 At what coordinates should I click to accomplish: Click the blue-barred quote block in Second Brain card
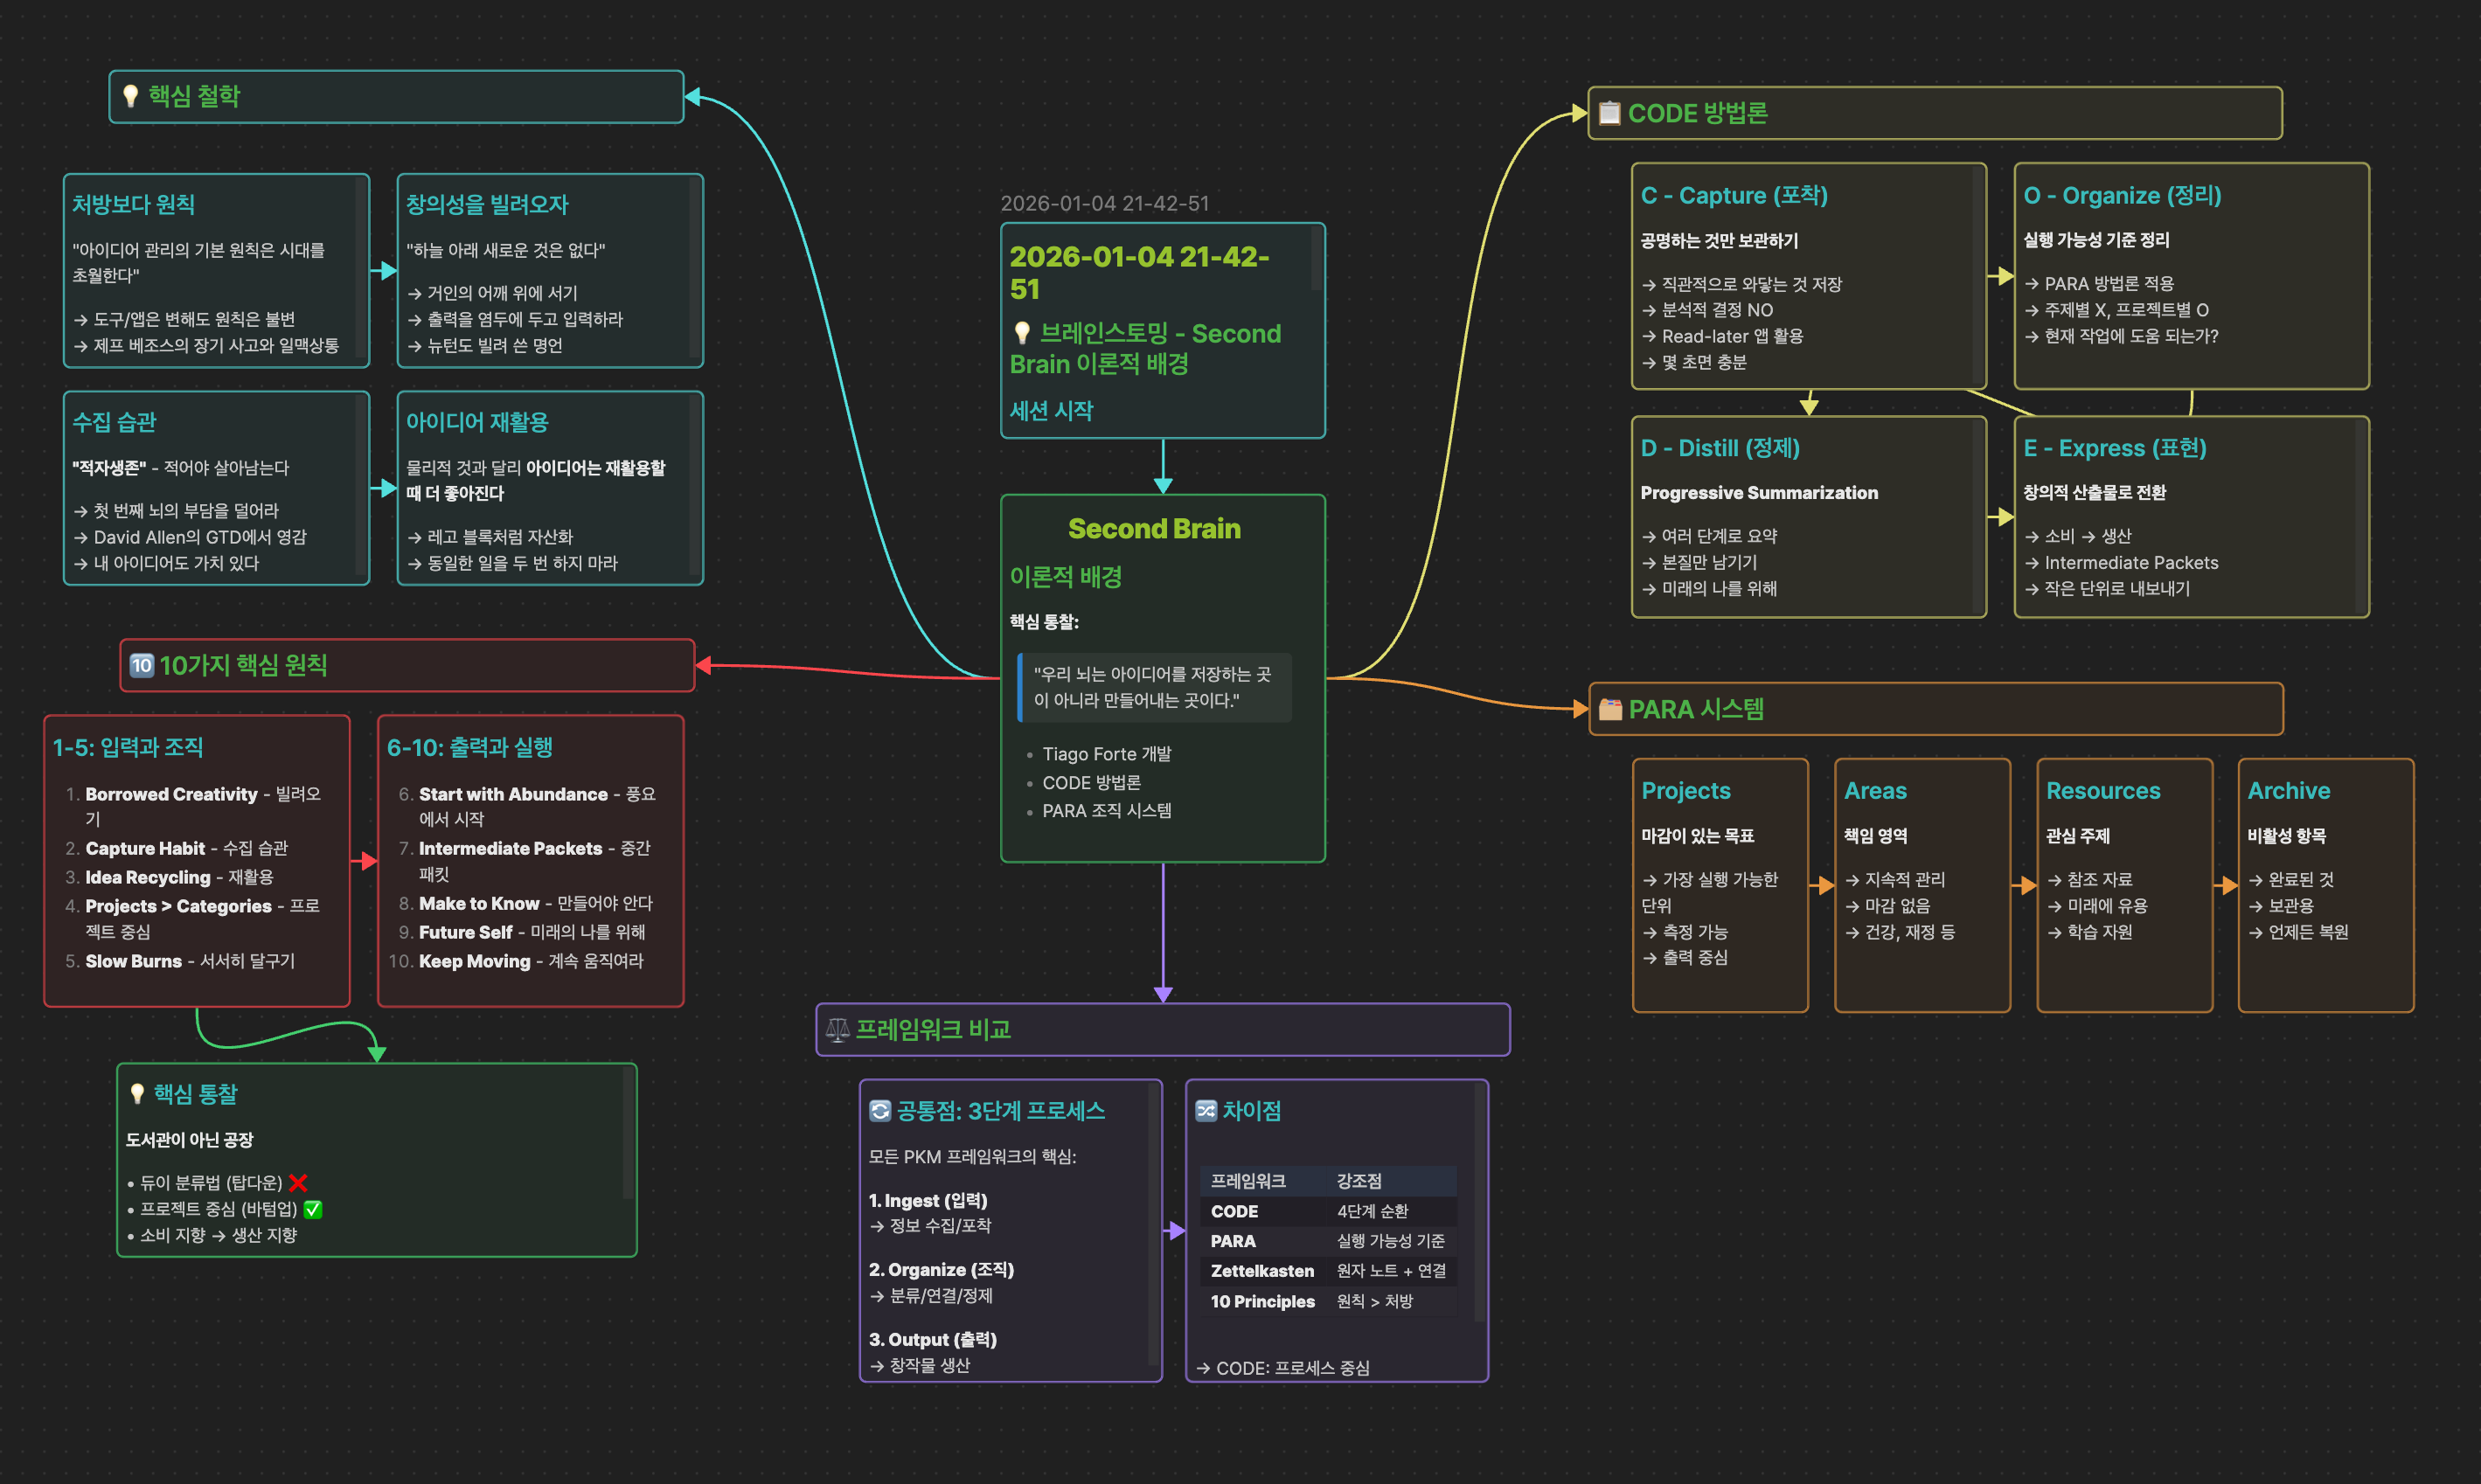click(1153, 687)
